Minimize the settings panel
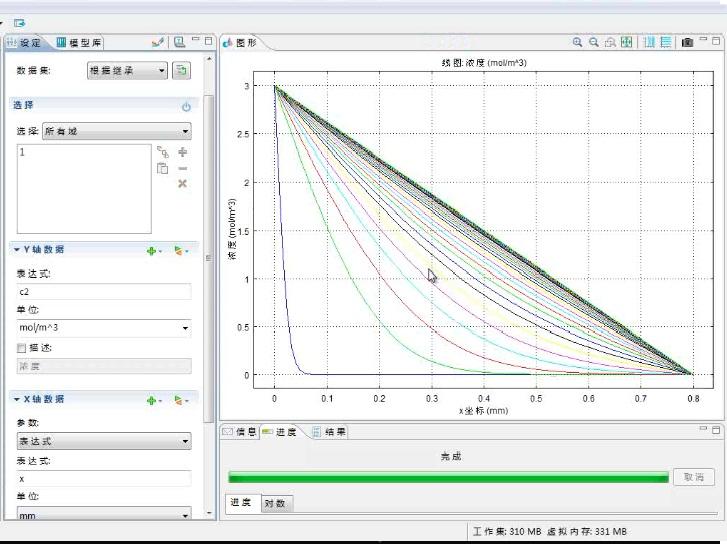 pos(196,40)
